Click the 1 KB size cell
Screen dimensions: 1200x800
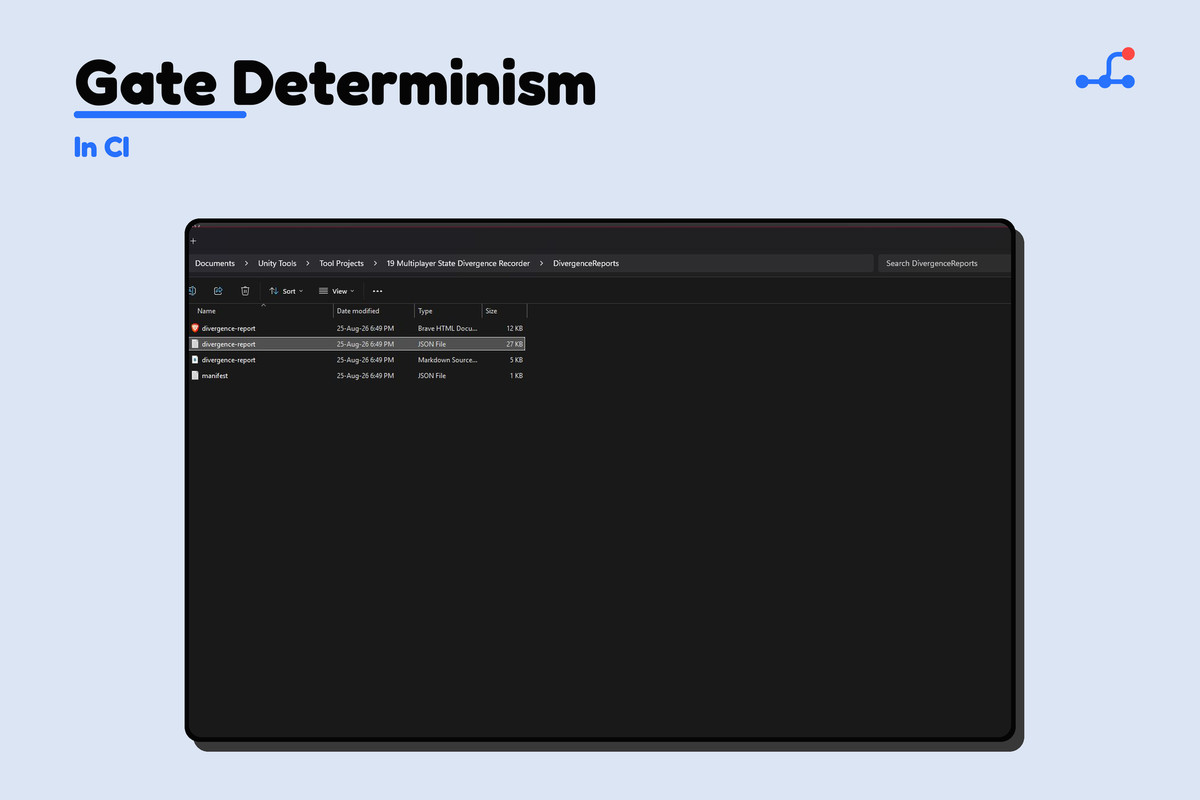click(x=516, y=376)
